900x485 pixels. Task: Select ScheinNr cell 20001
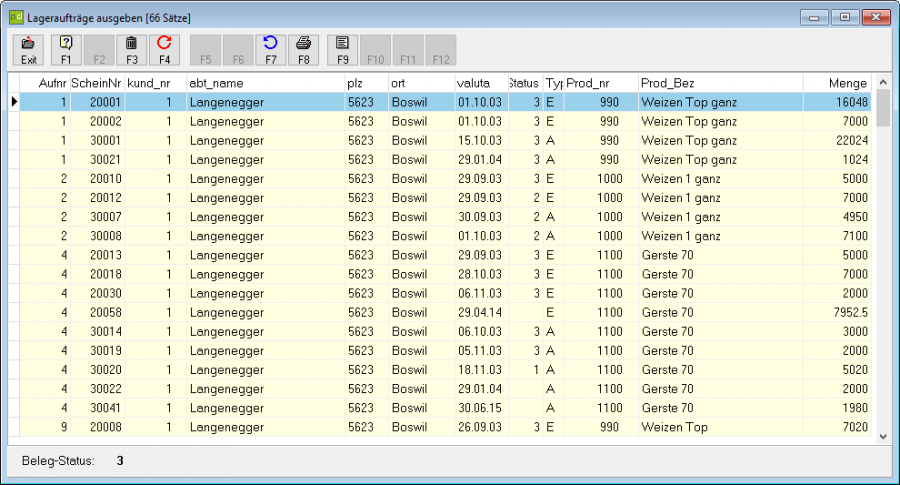pos(96,102)
